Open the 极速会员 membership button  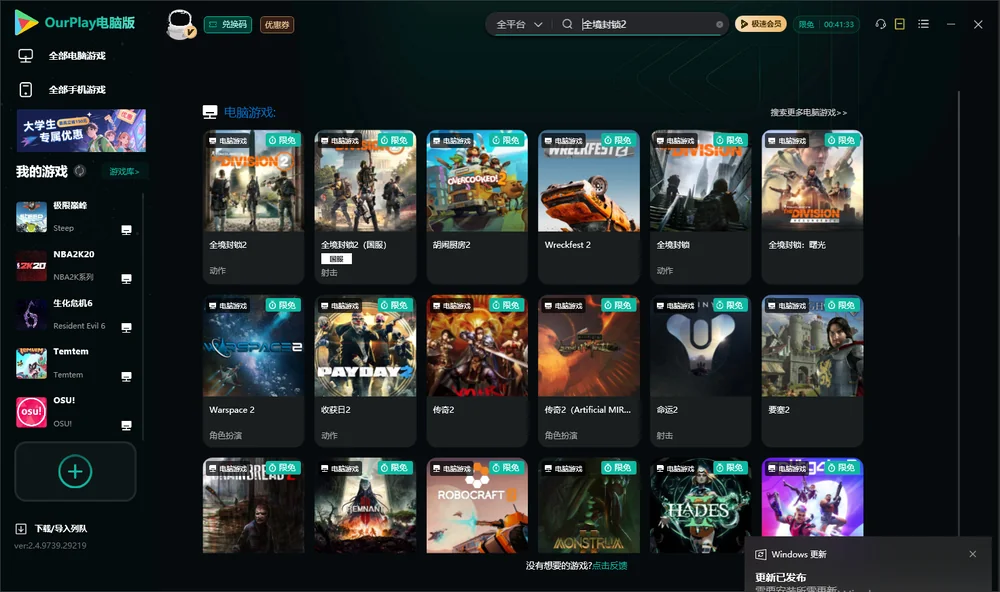(x=761, y=24)
